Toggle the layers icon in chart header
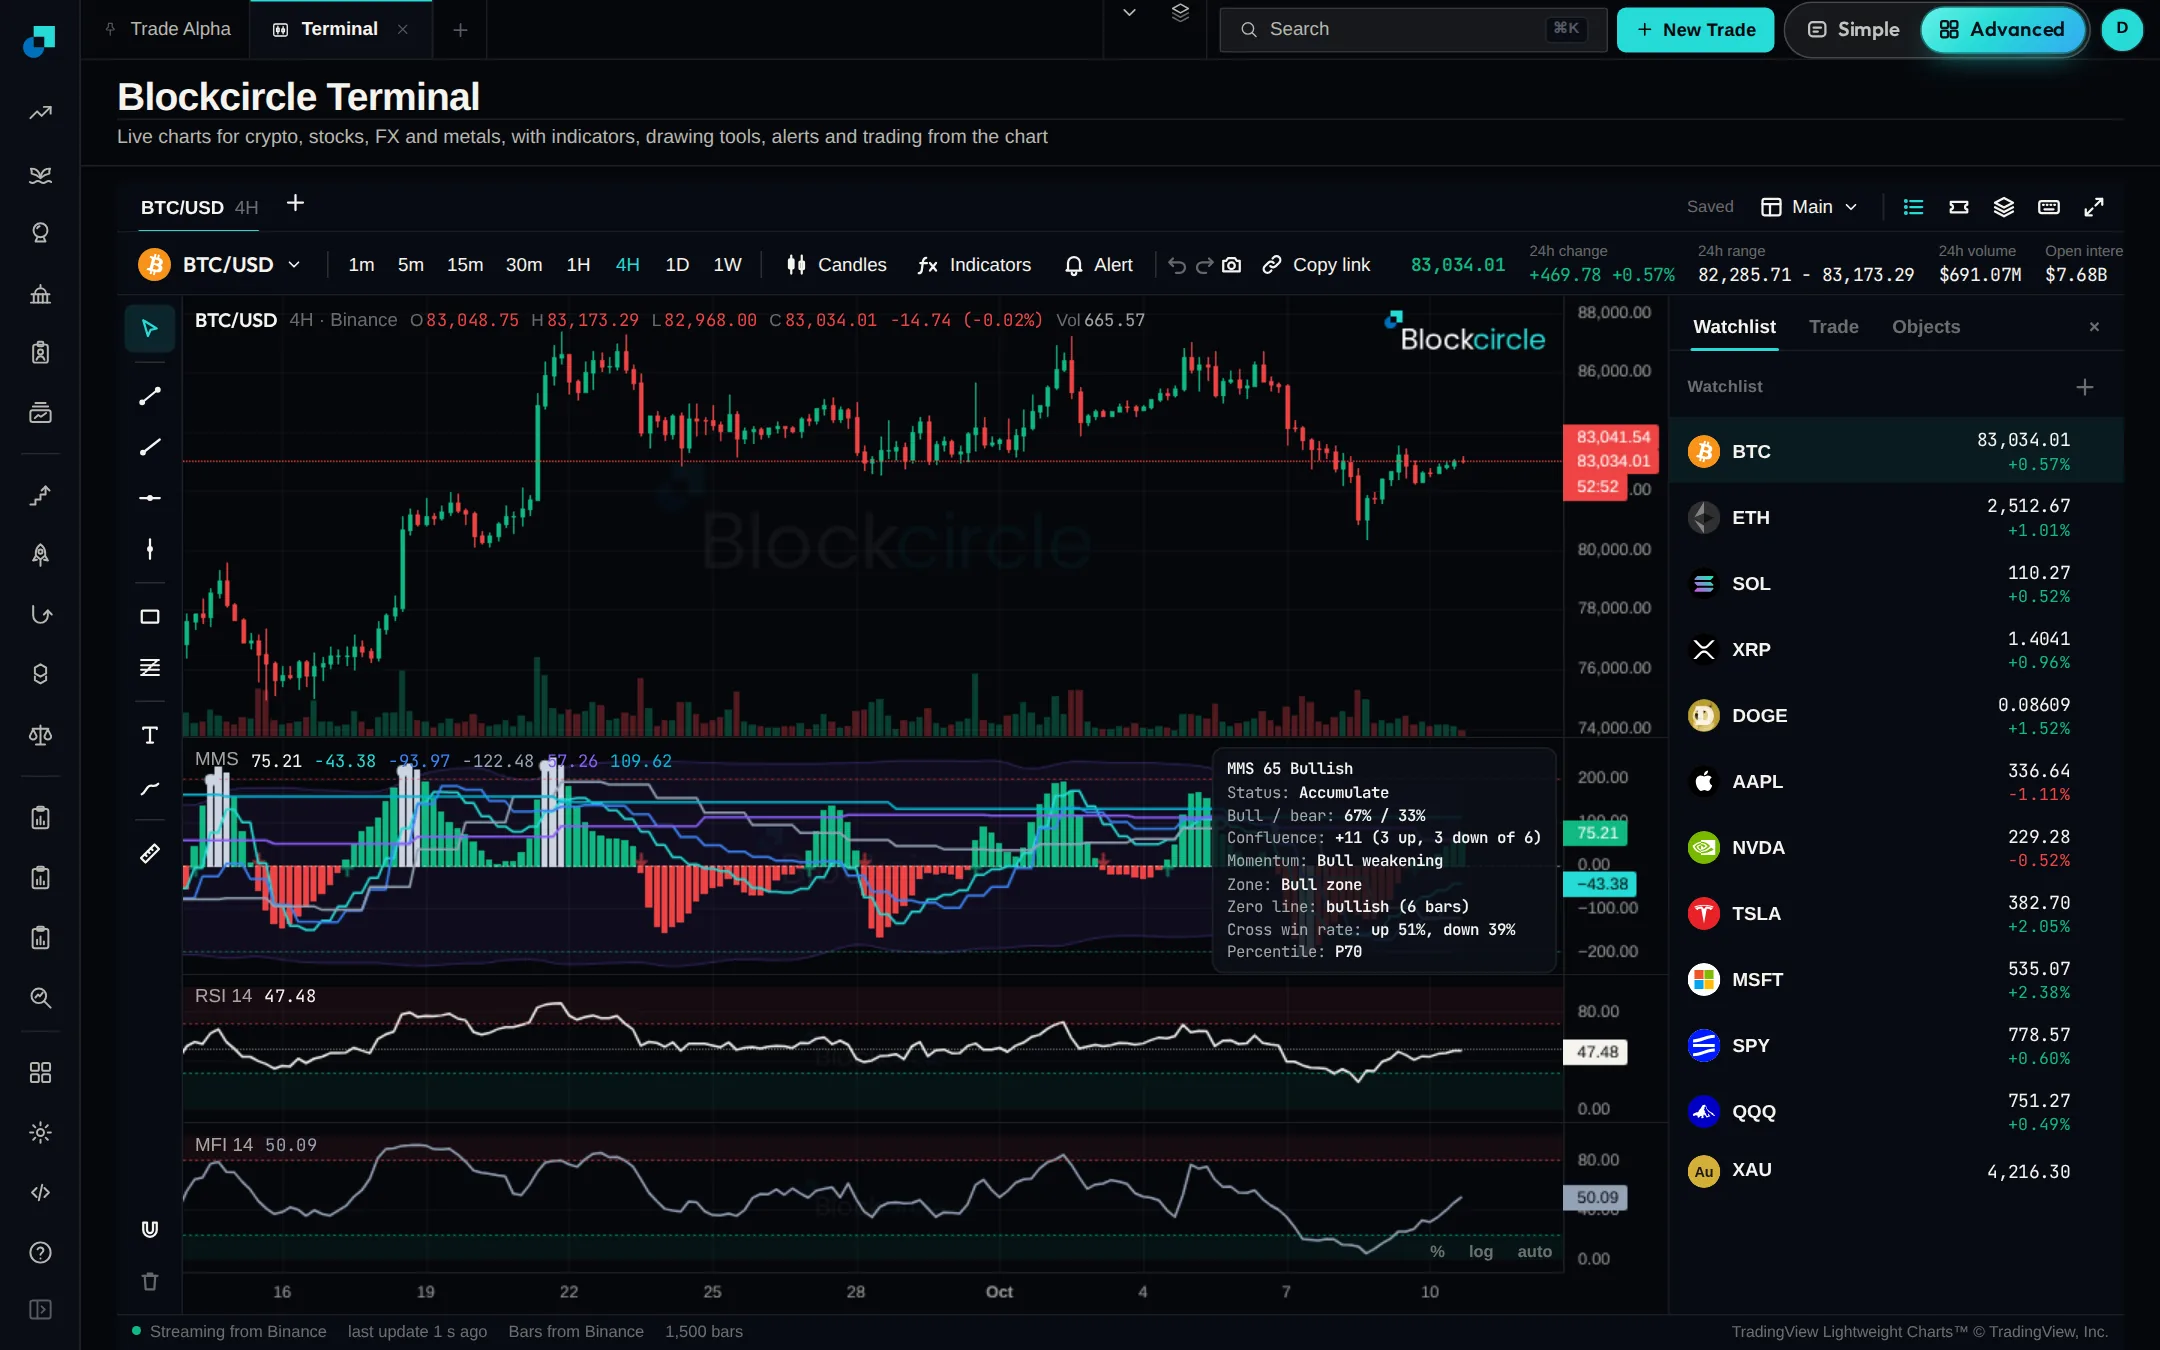This screenshot has width=2160, height=1350. pos(2004,207)
